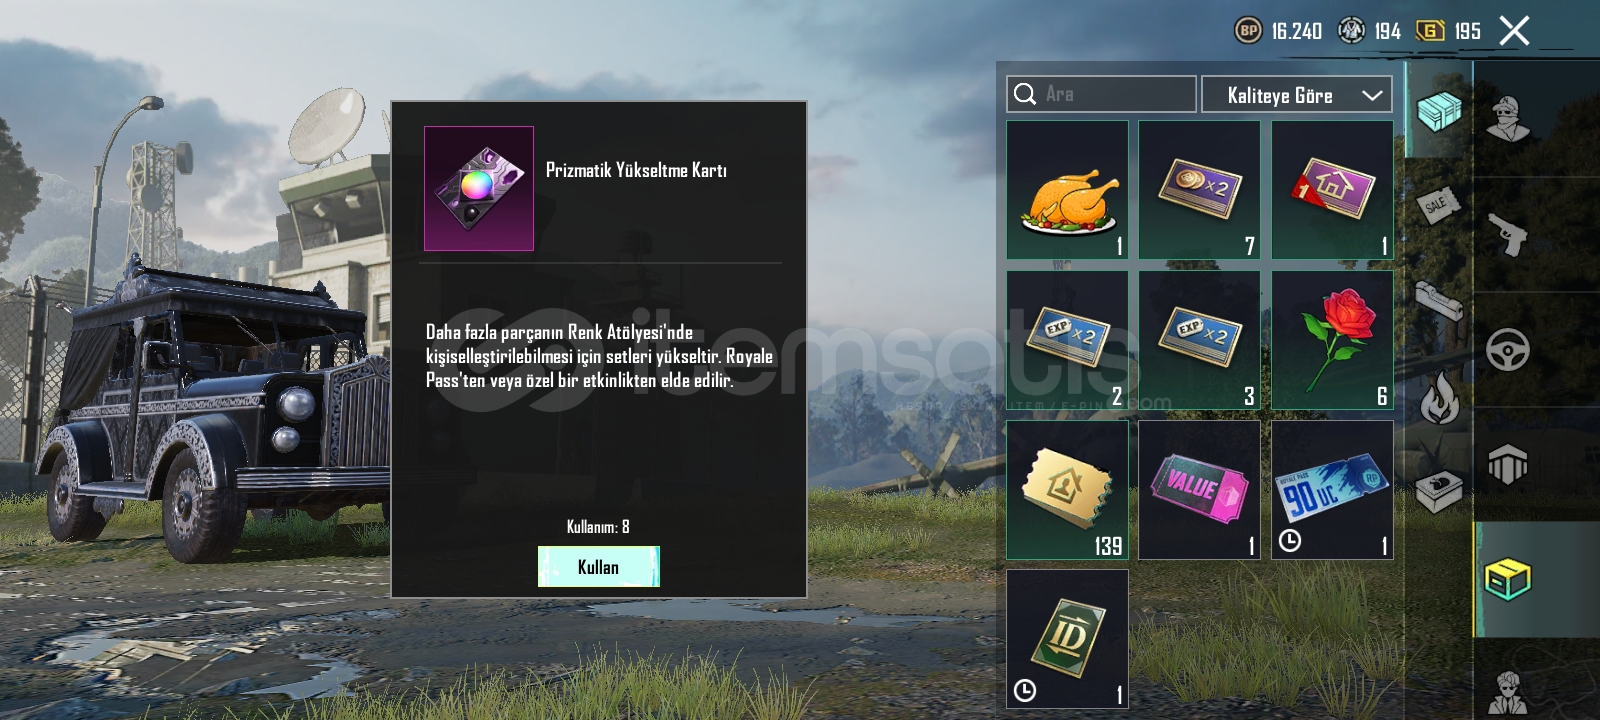Image resolution: width=1600 pixels, height=720 pixels.
Task: Click the Prizmatik Yükseltme Kartı thumbnail
Action: pyautogui.click(x=479, y=188)
